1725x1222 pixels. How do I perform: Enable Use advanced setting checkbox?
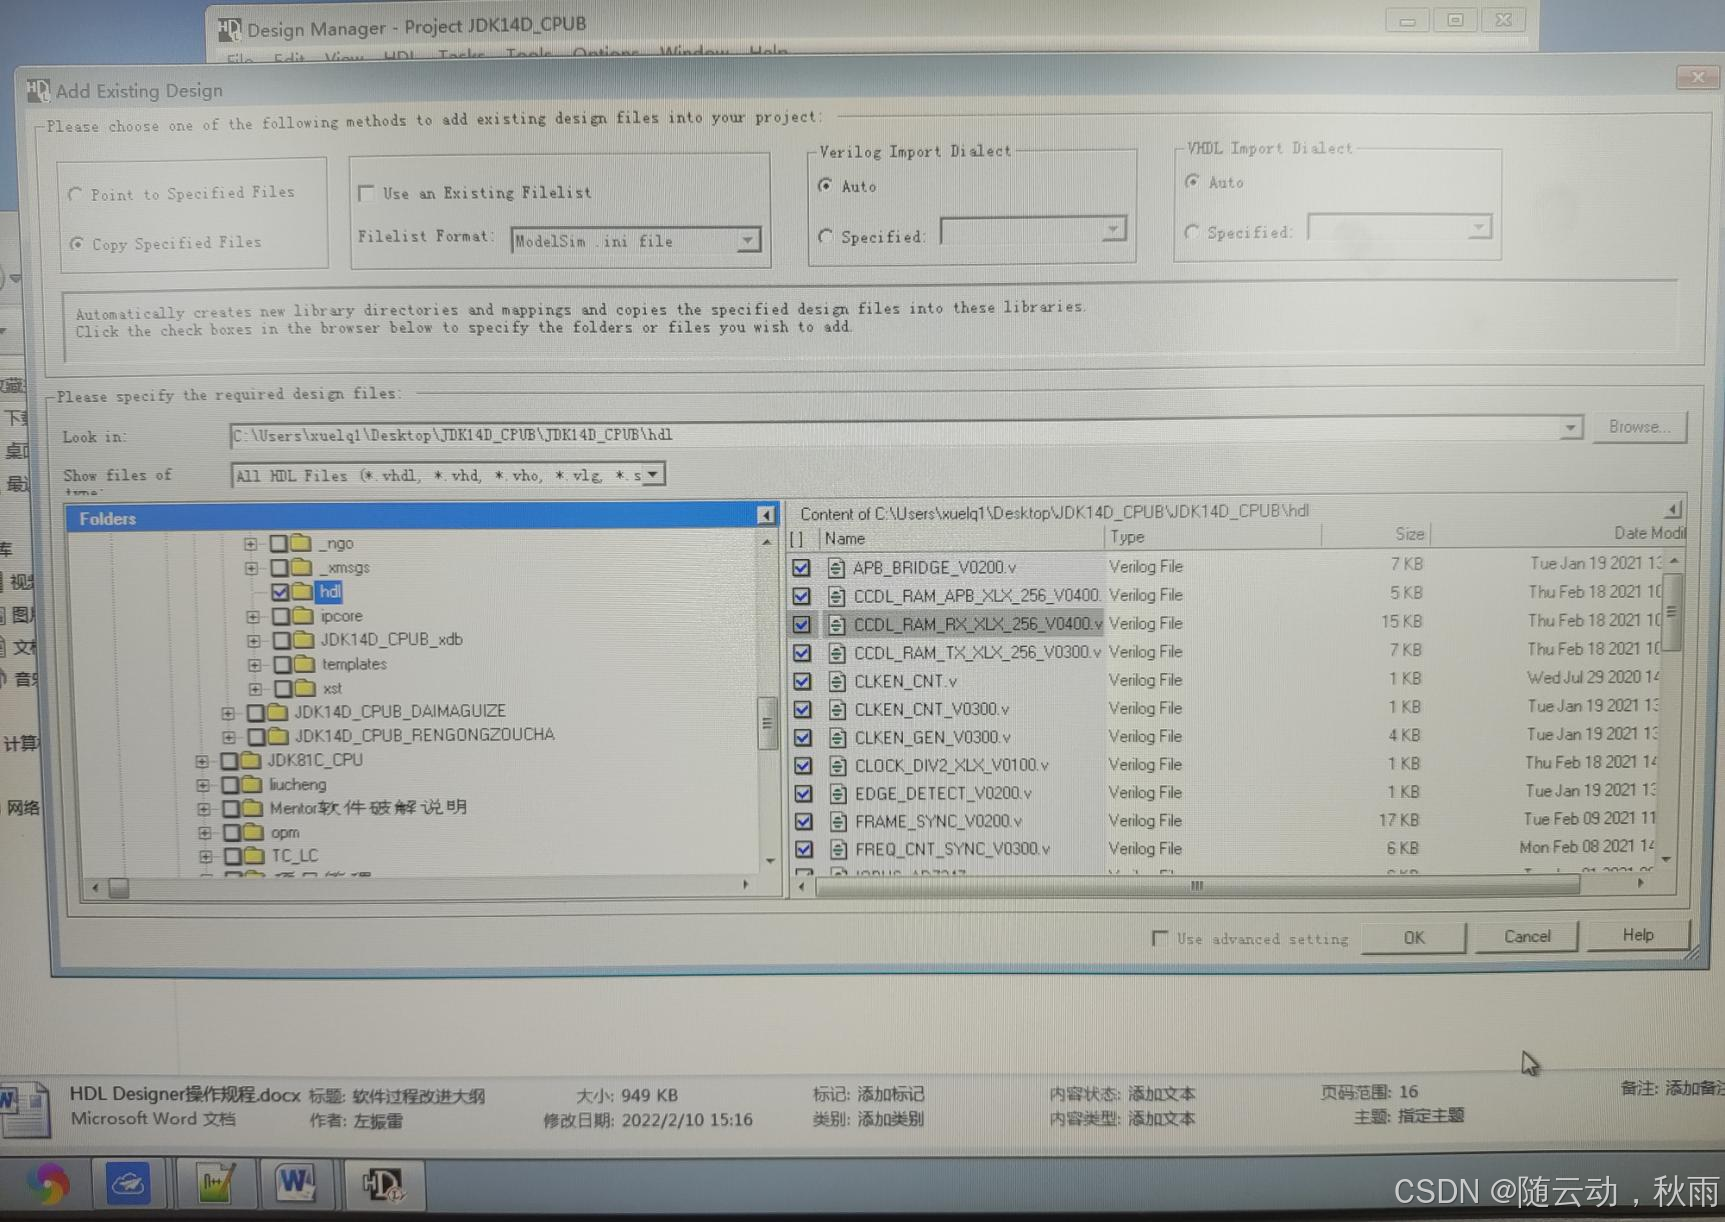(x=1159, y=938)
